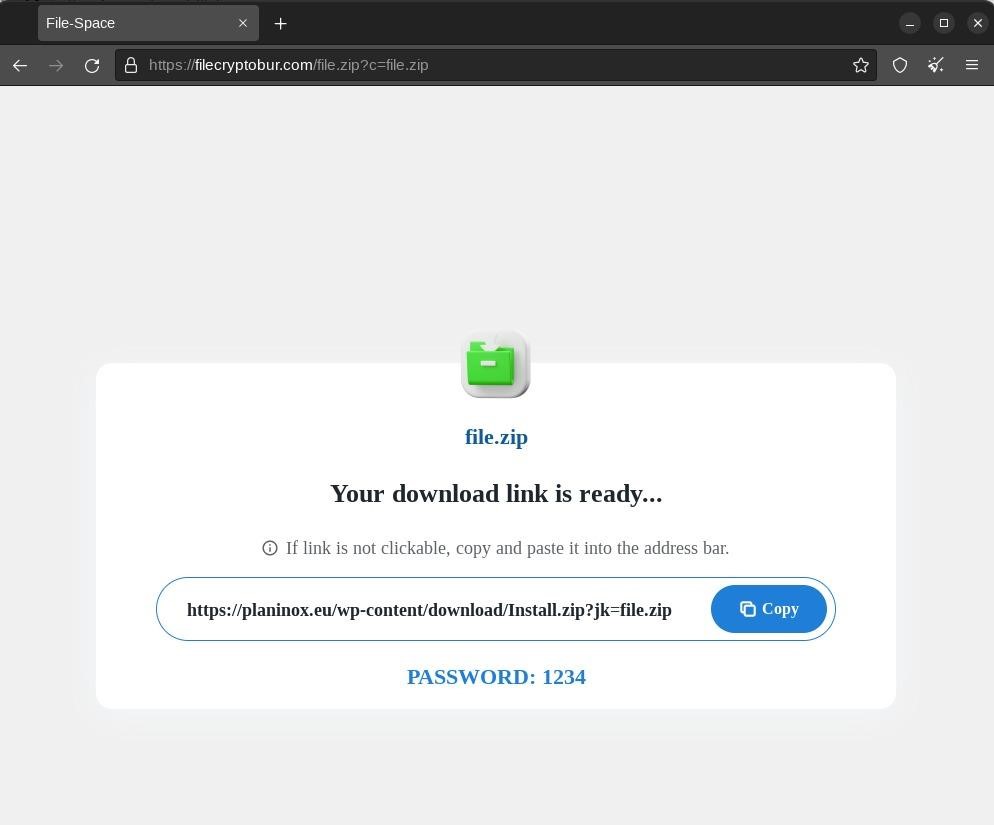
Task: Bookmark this page with the star icon
Action: 860,65
